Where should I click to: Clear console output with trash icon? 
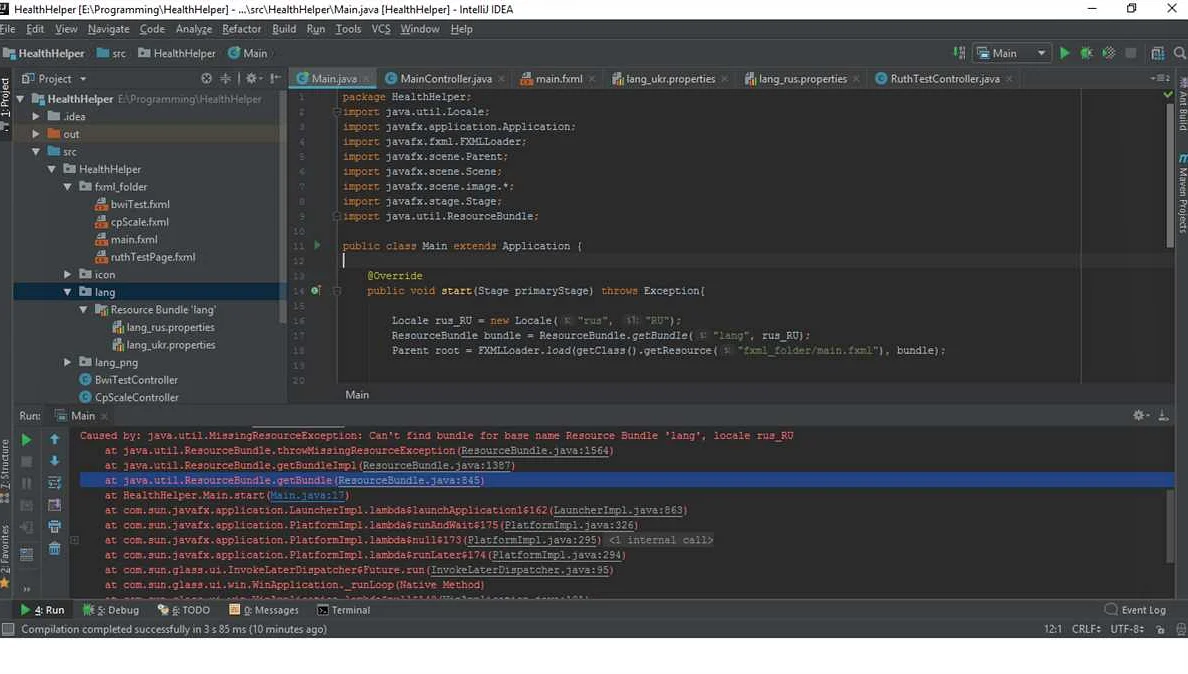[54, 549]
